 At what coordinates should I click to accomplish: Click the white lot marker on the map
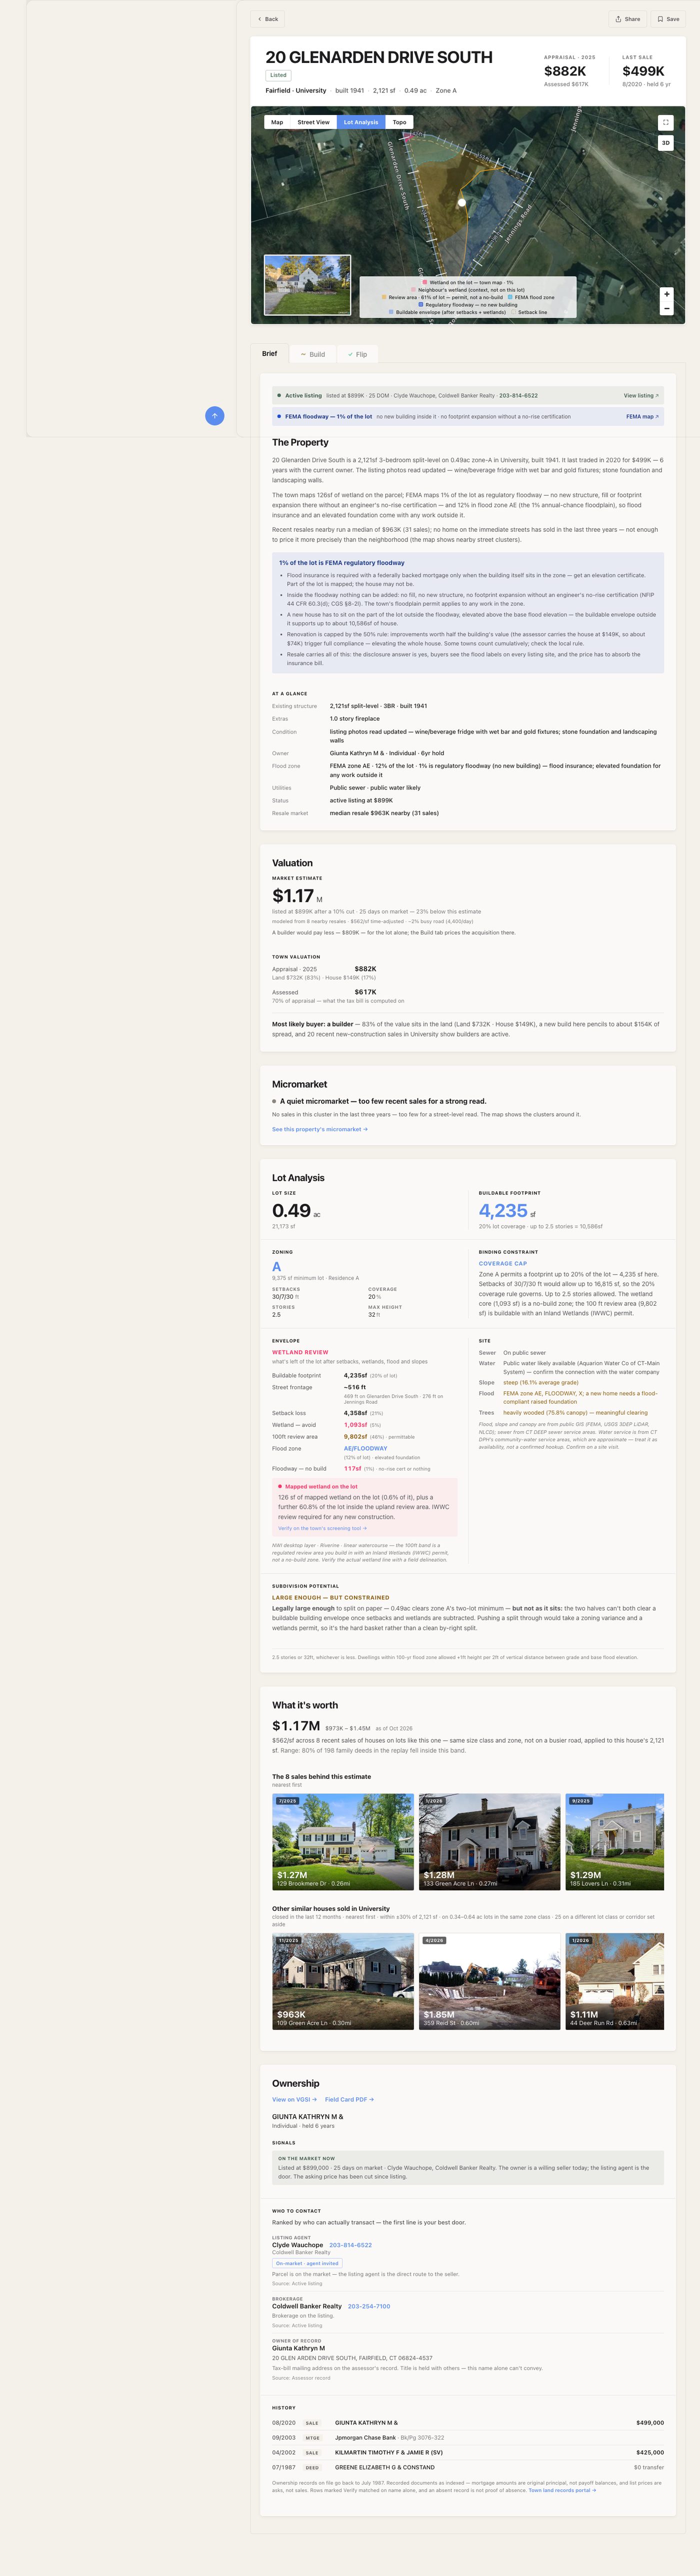[x=462, y=202]
